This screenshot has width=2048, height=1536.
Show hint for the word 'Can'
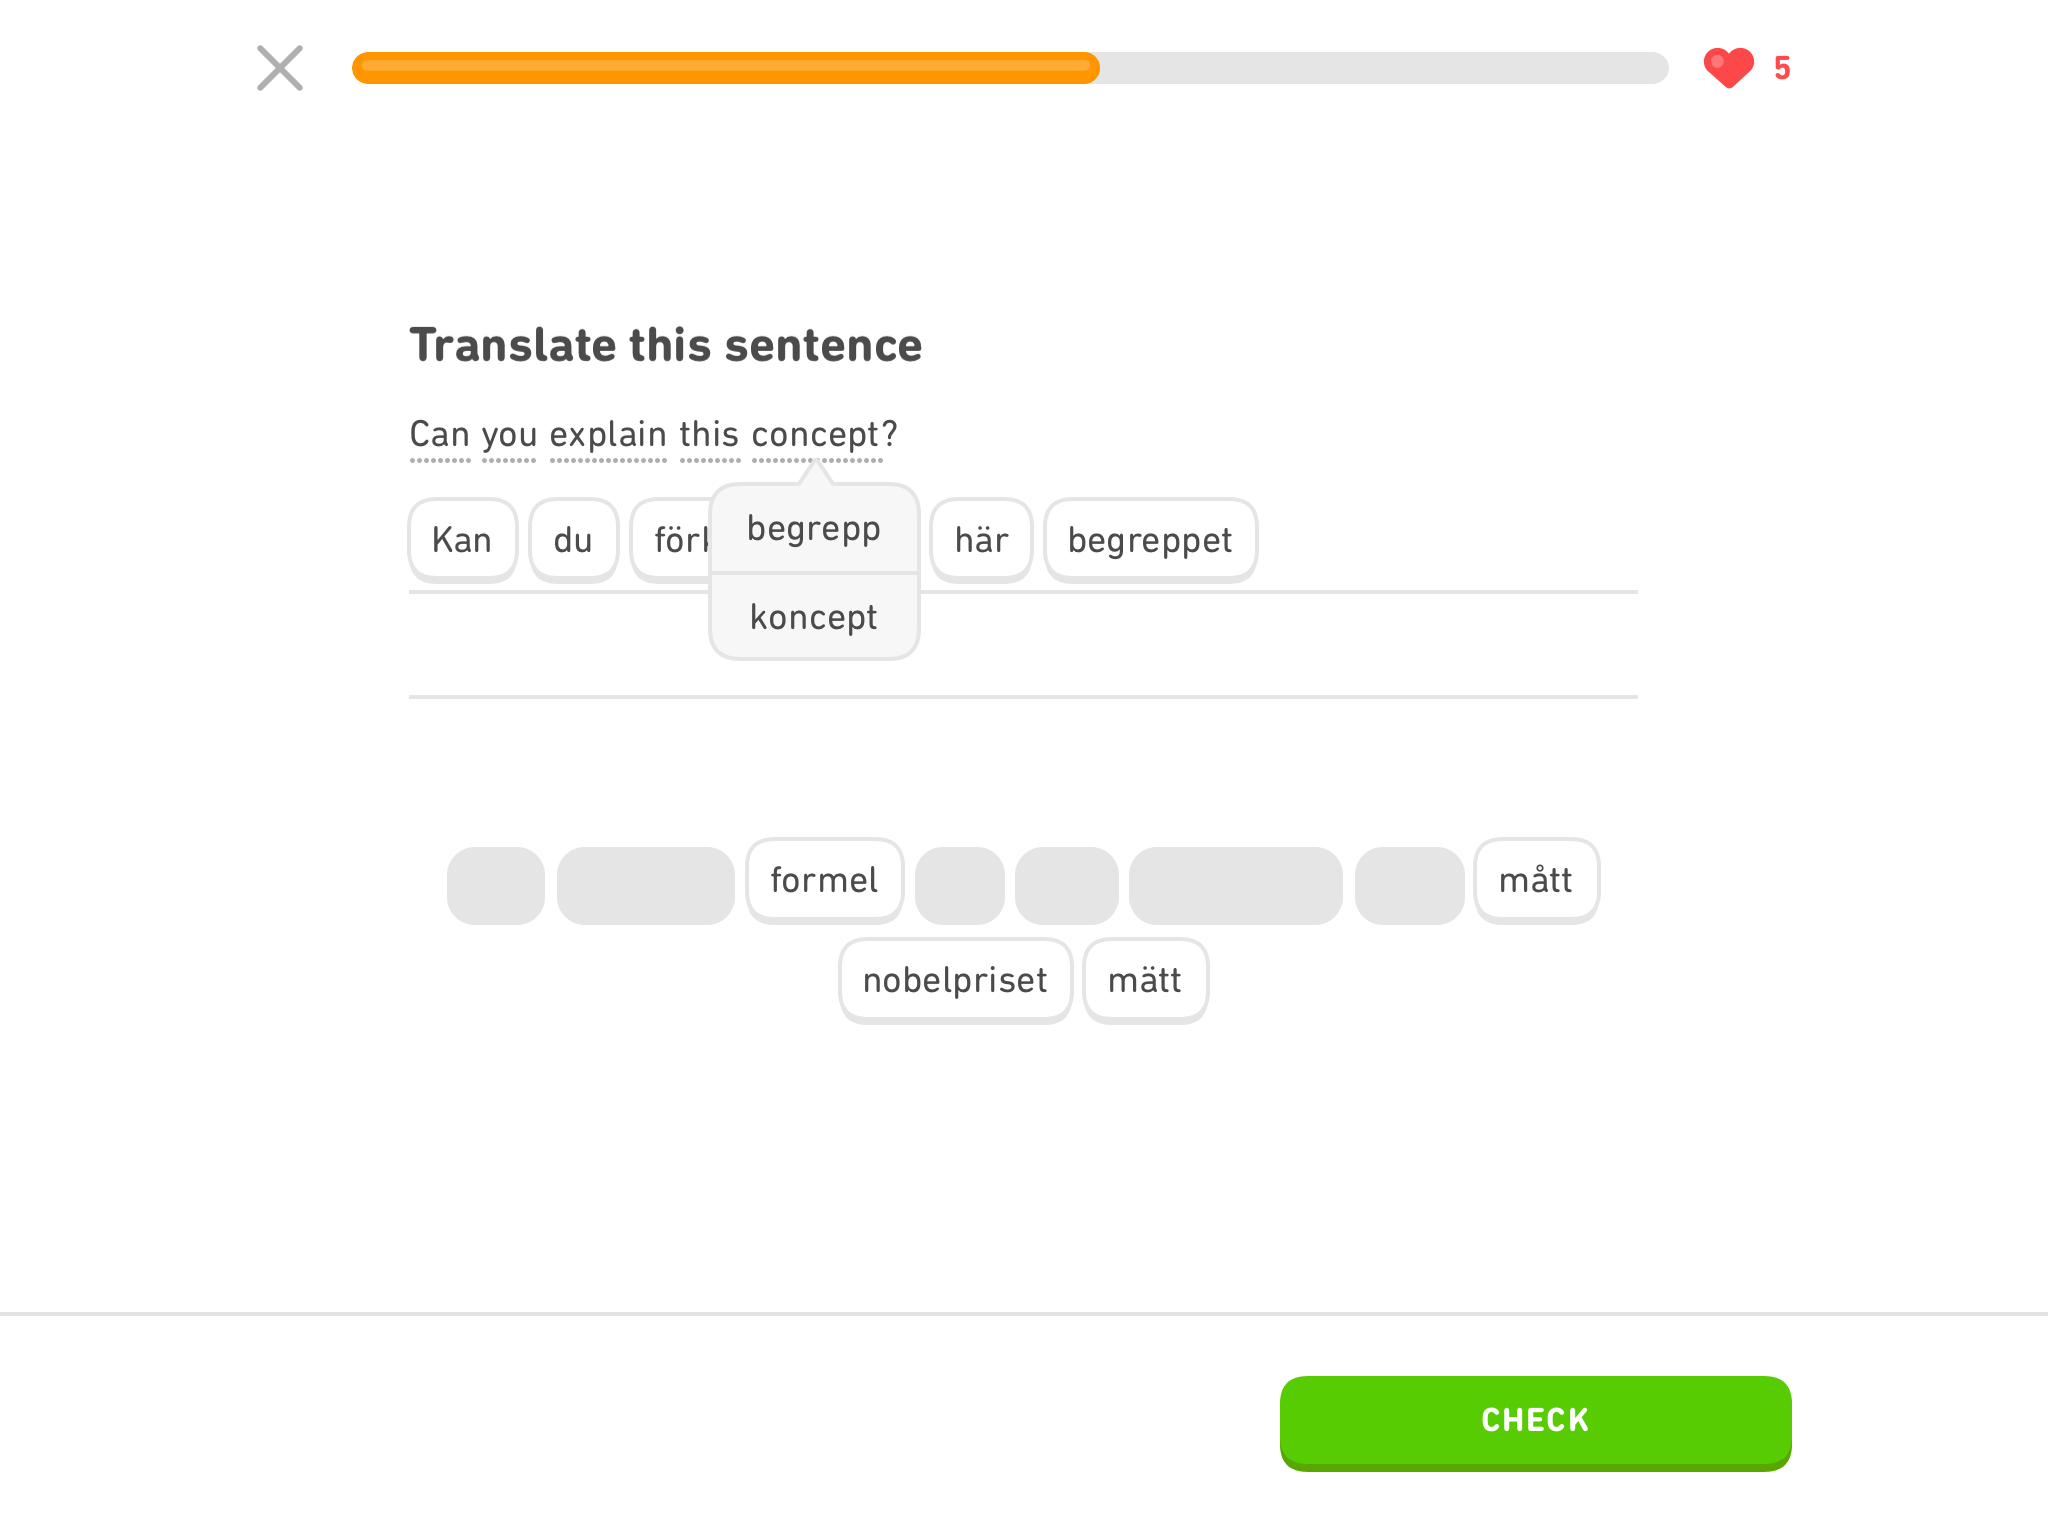(x=440, y=435)
